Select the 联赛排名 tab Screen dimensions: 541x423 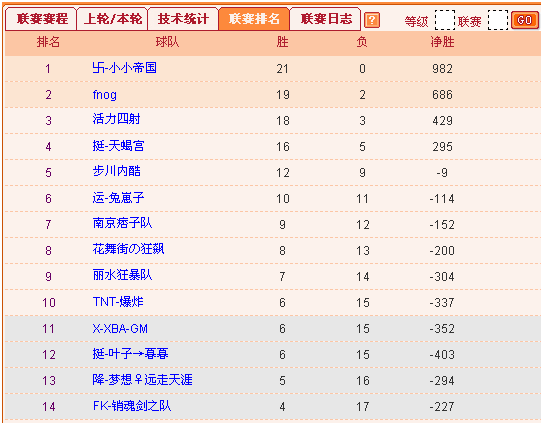pos(254,19)
